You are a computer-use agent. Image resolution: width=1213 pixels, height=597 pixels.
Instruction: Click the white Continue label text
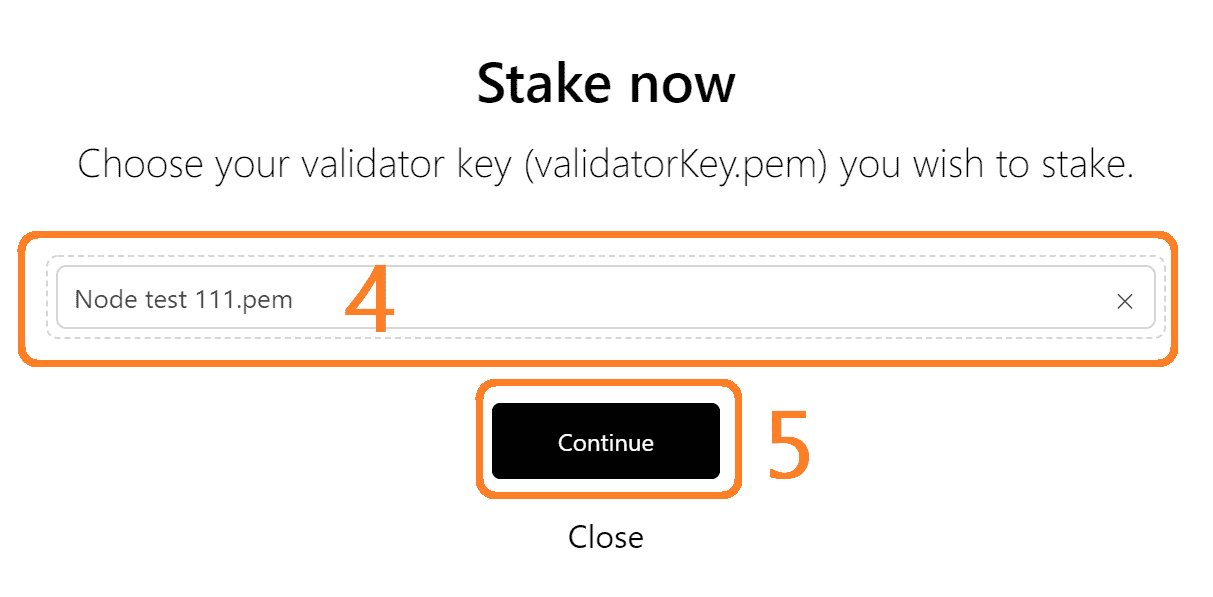[605, 443]
